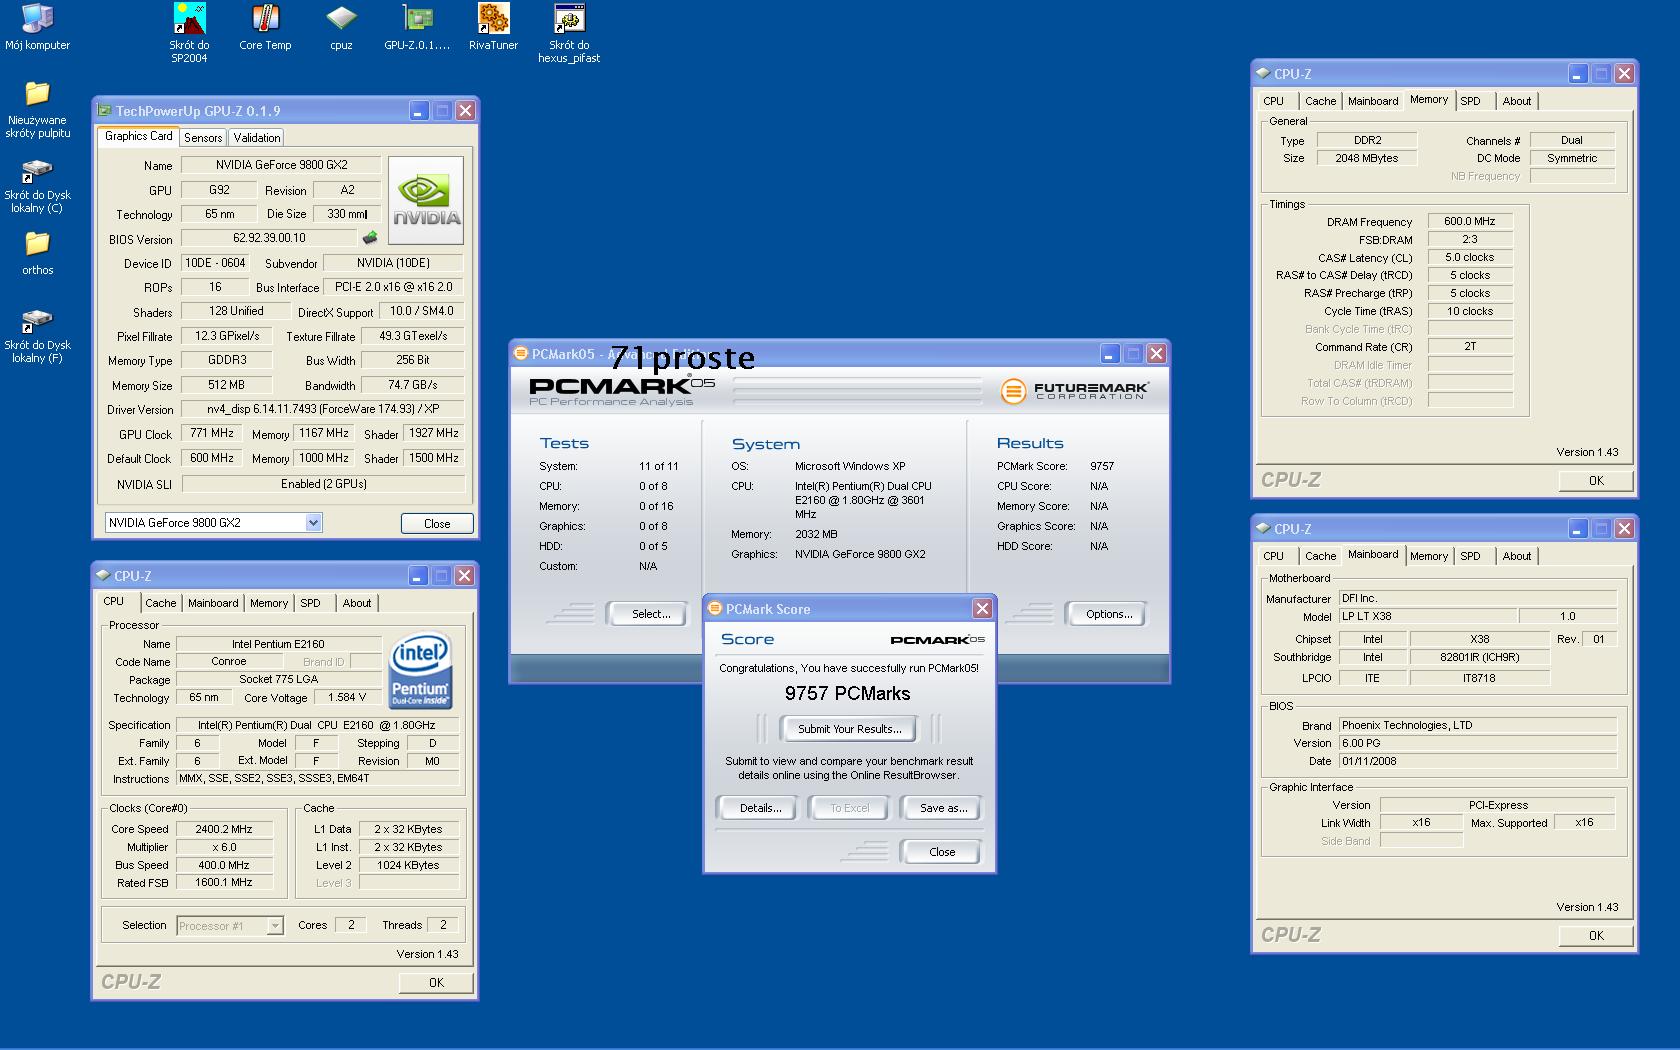Click Memory Size 2048 MBytes value
Image resolution: width=1680 pixels, height=1050 pixels.
[x=1366, y=158]
